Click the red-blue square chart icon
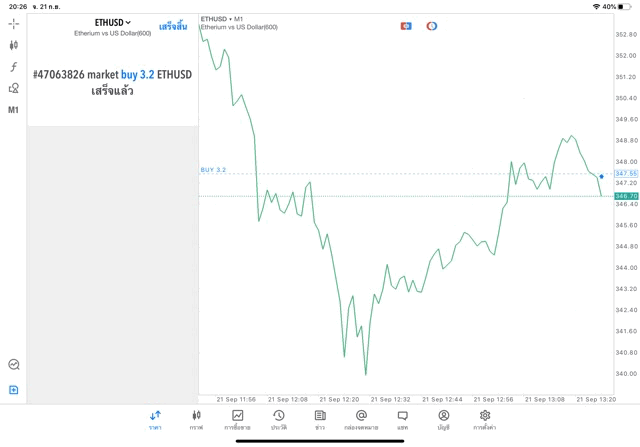This screenshot has width=640, height=447. tap(406, 26)
